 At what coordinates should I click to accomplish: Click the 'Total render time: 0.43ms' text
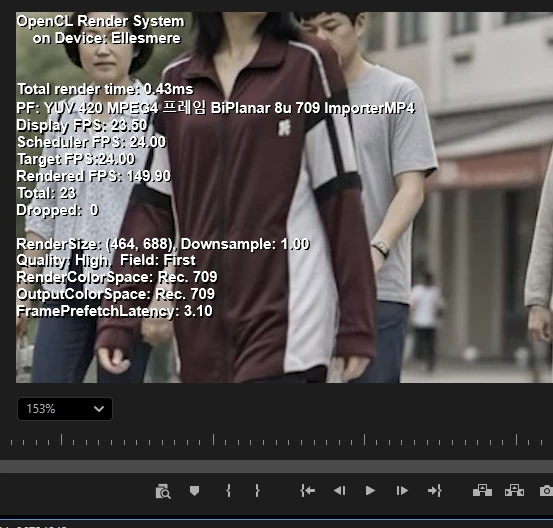pyautogui.click(x=105, y=89)
